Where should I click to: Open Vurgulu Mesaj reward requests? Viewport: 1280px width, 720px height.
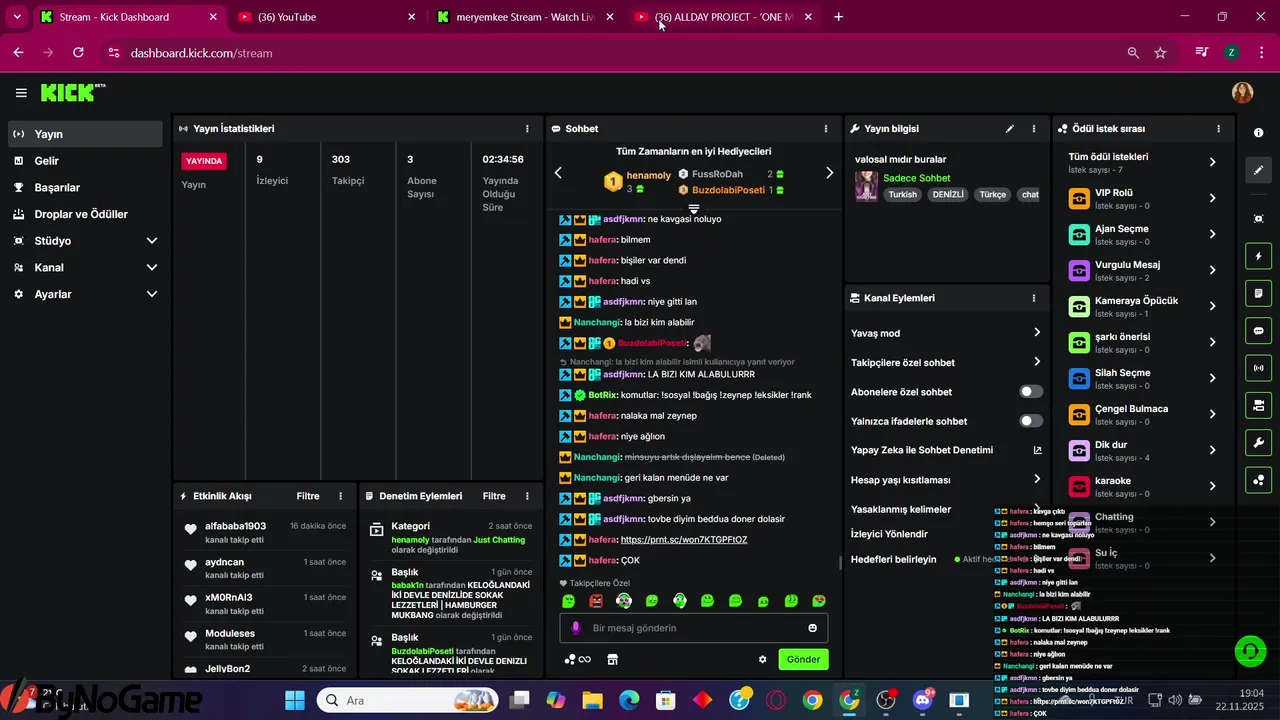1142,270
